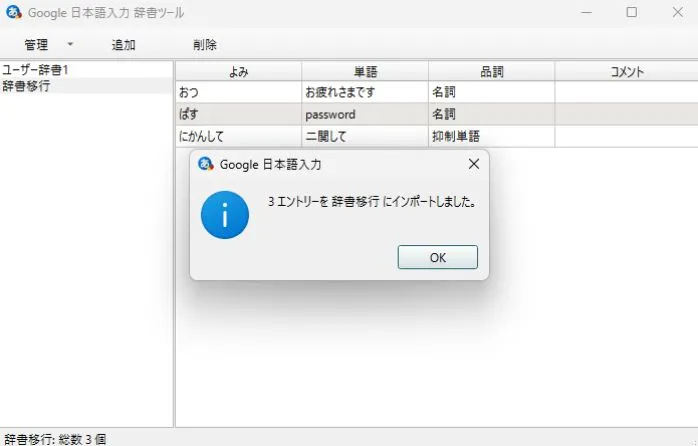Image resolution: width=698 pixels, height=446 pixels.
Task: Click the comment cell in the にかんして row
Action: (626, 136)
